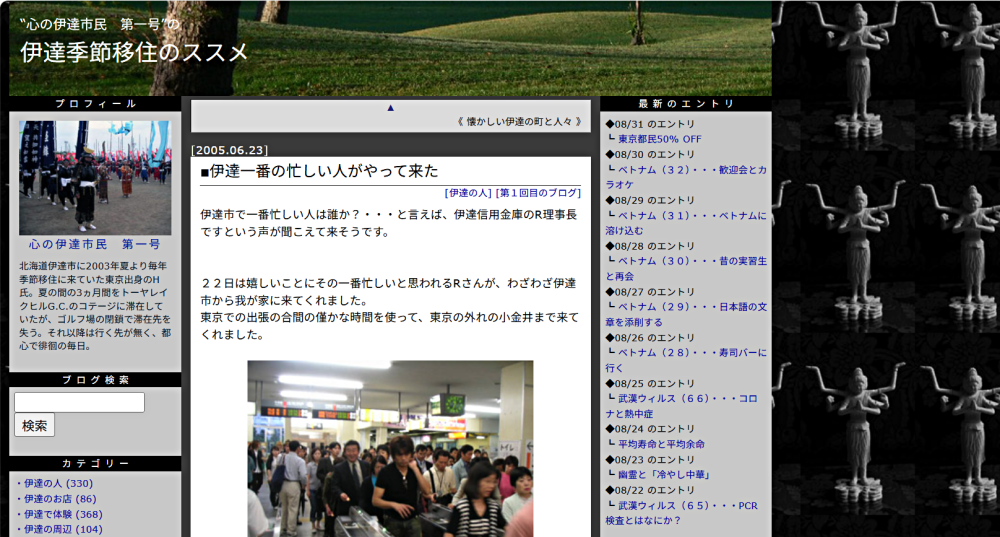Viewport: 1000px width, 537px height.
Task: Select the 第１回目のブログ tag
Action: pyautogui.click(x=538, y=193)
